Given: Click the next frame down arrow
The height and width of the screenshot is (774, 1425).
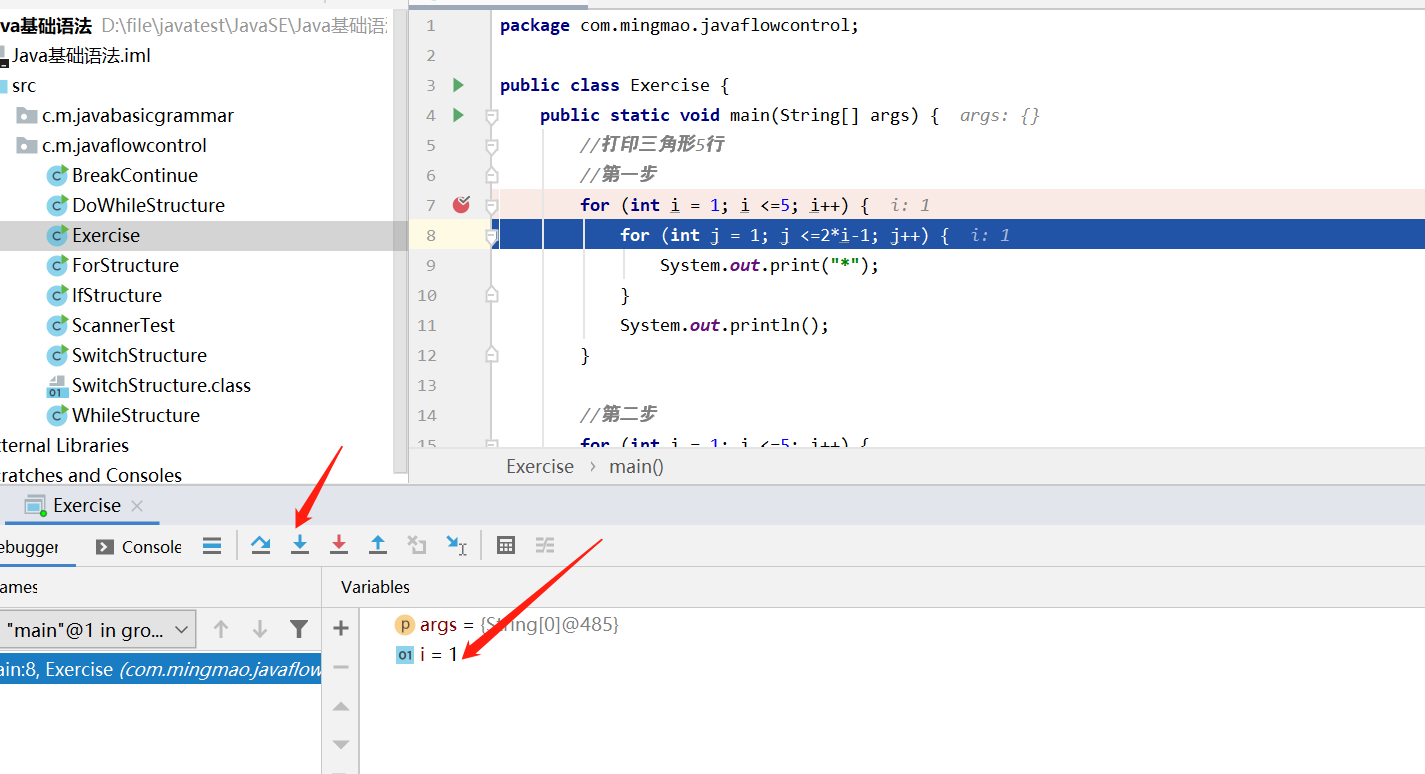Looking at the screenshot, I should 260,629.
